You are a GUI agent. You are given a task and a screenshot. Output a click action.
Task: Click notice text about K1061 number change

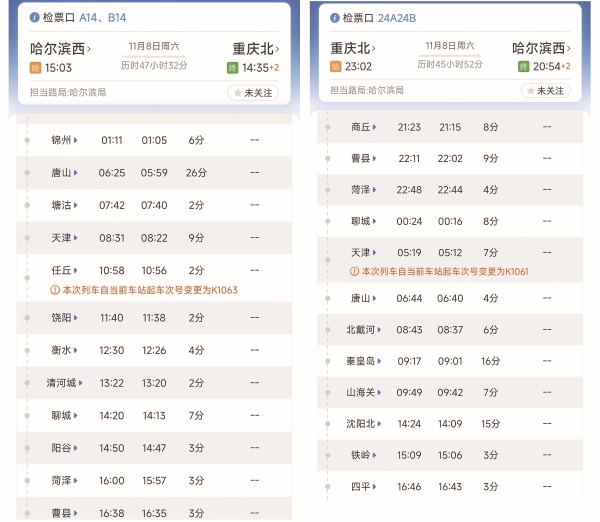[x=445, y=272]
